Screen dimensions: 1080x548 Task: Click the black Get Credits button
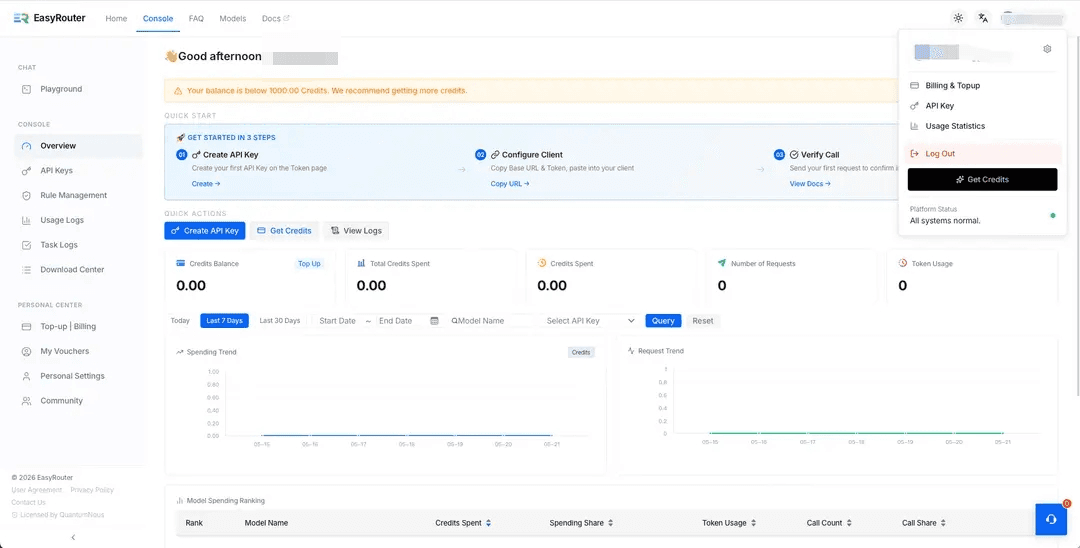click(x=982, y=179)
